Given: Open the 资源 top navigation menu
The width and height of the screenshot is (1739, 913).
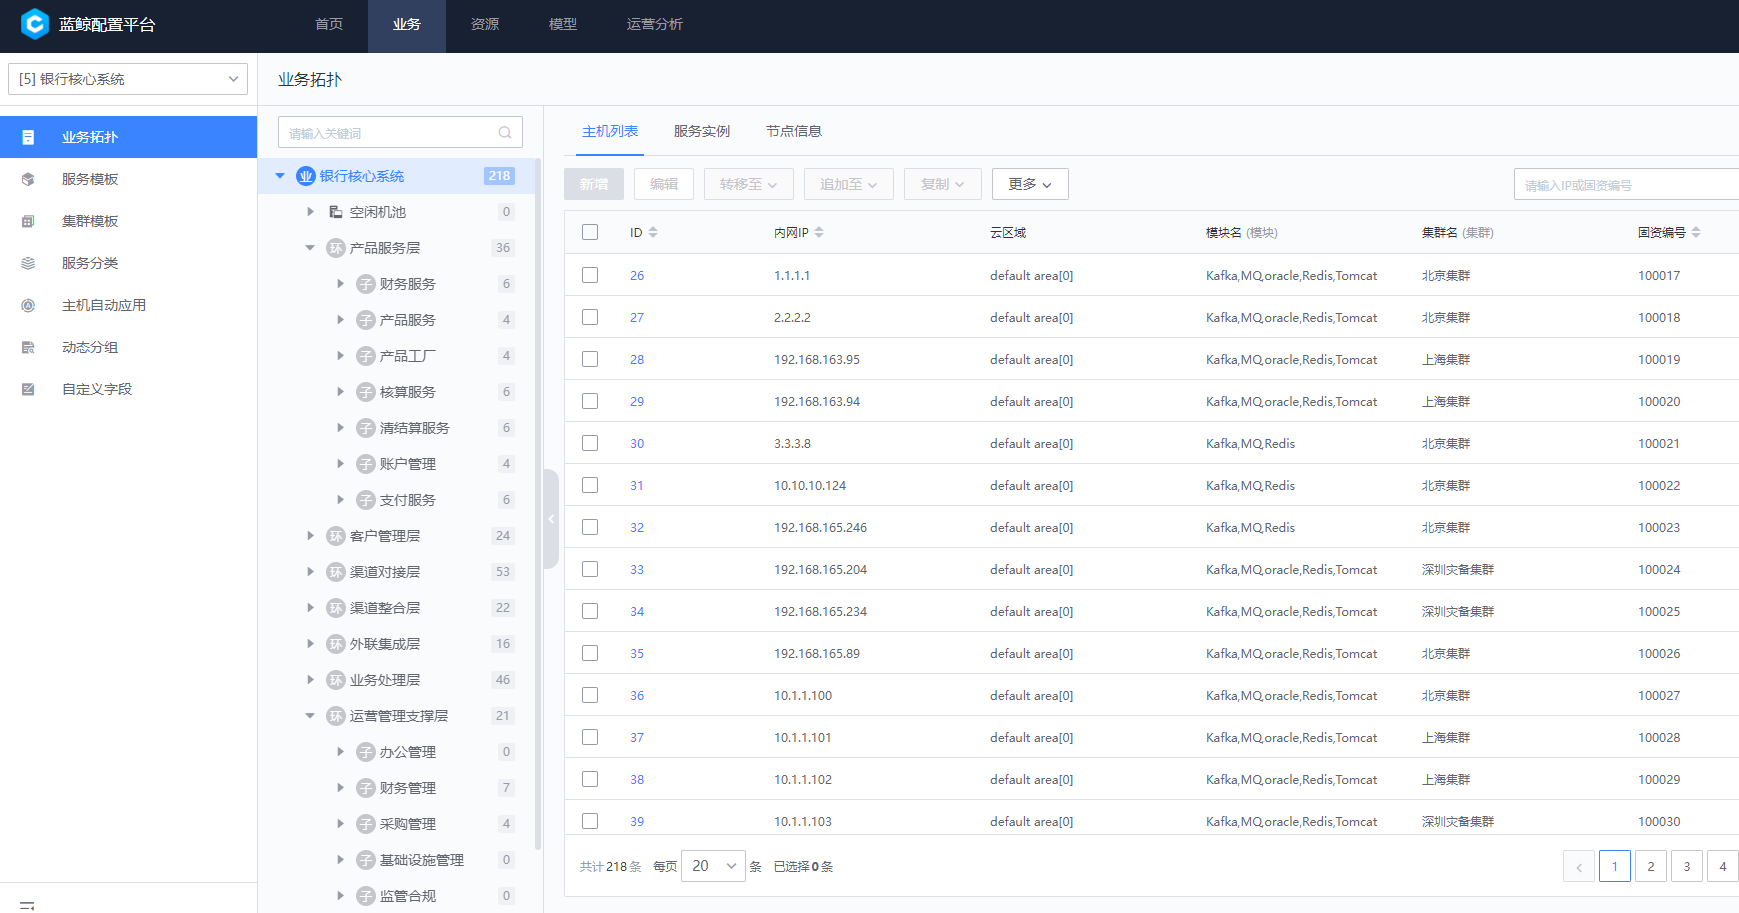Looking at the screenshot, I should 484,24.
